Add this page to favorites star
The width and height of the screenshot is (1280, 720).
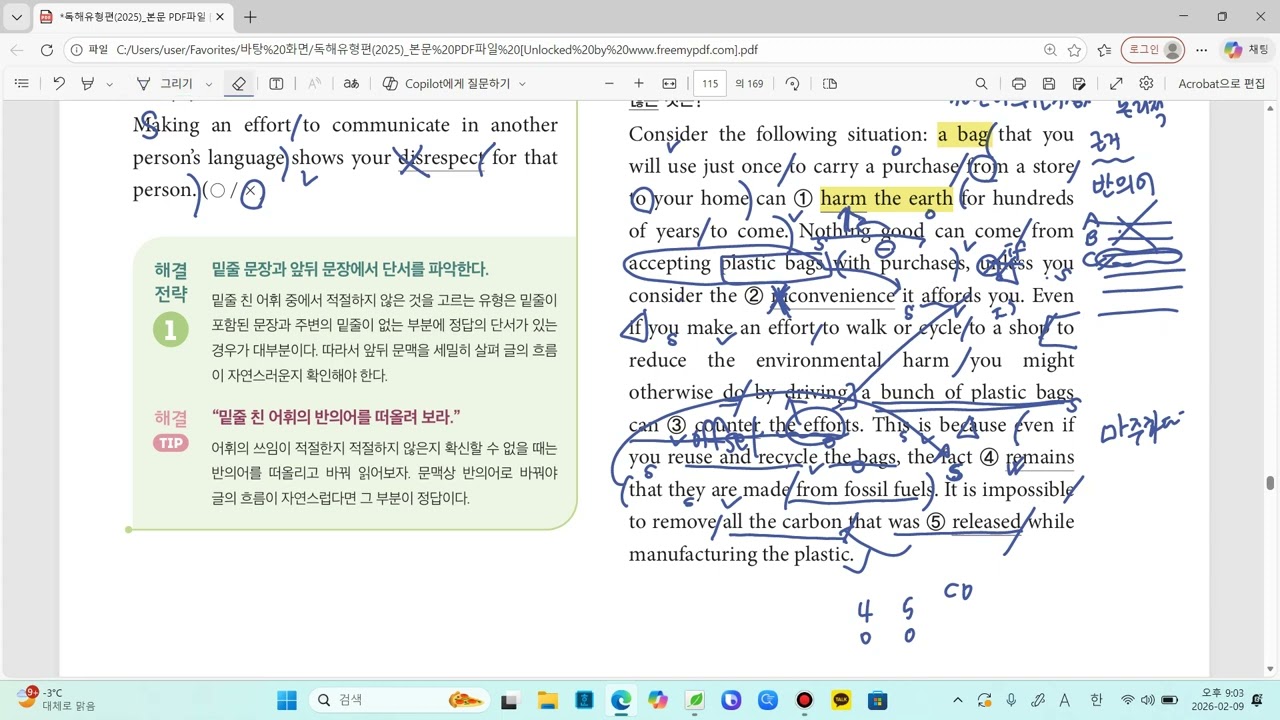[x=1074, y=50]
